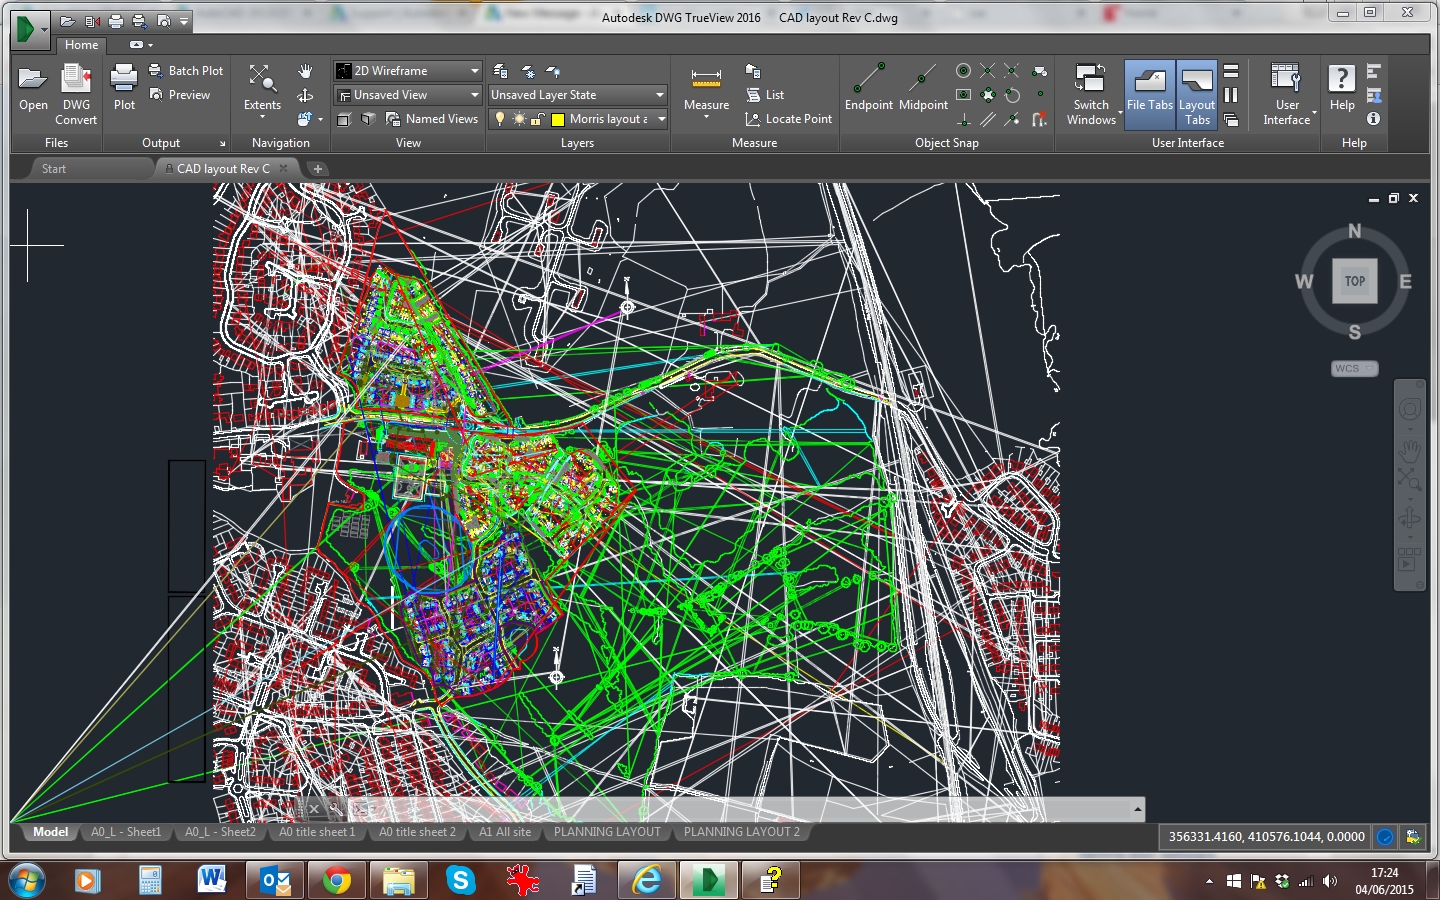The height and width of the screenshot is (900, 1440).
Task: Click the yellow layer color swatch
Action: (x=558, y=119)
